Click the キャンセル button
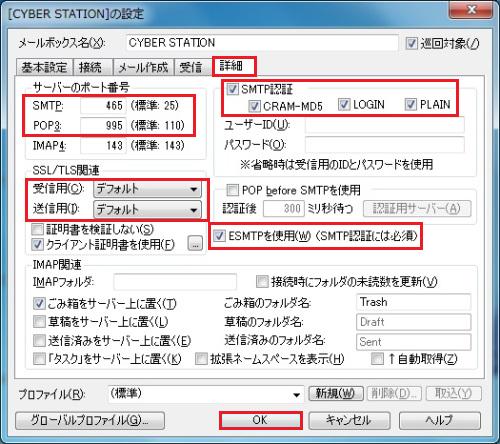Image resolution: width=500 pixels, height=444 pixels. 349,420
